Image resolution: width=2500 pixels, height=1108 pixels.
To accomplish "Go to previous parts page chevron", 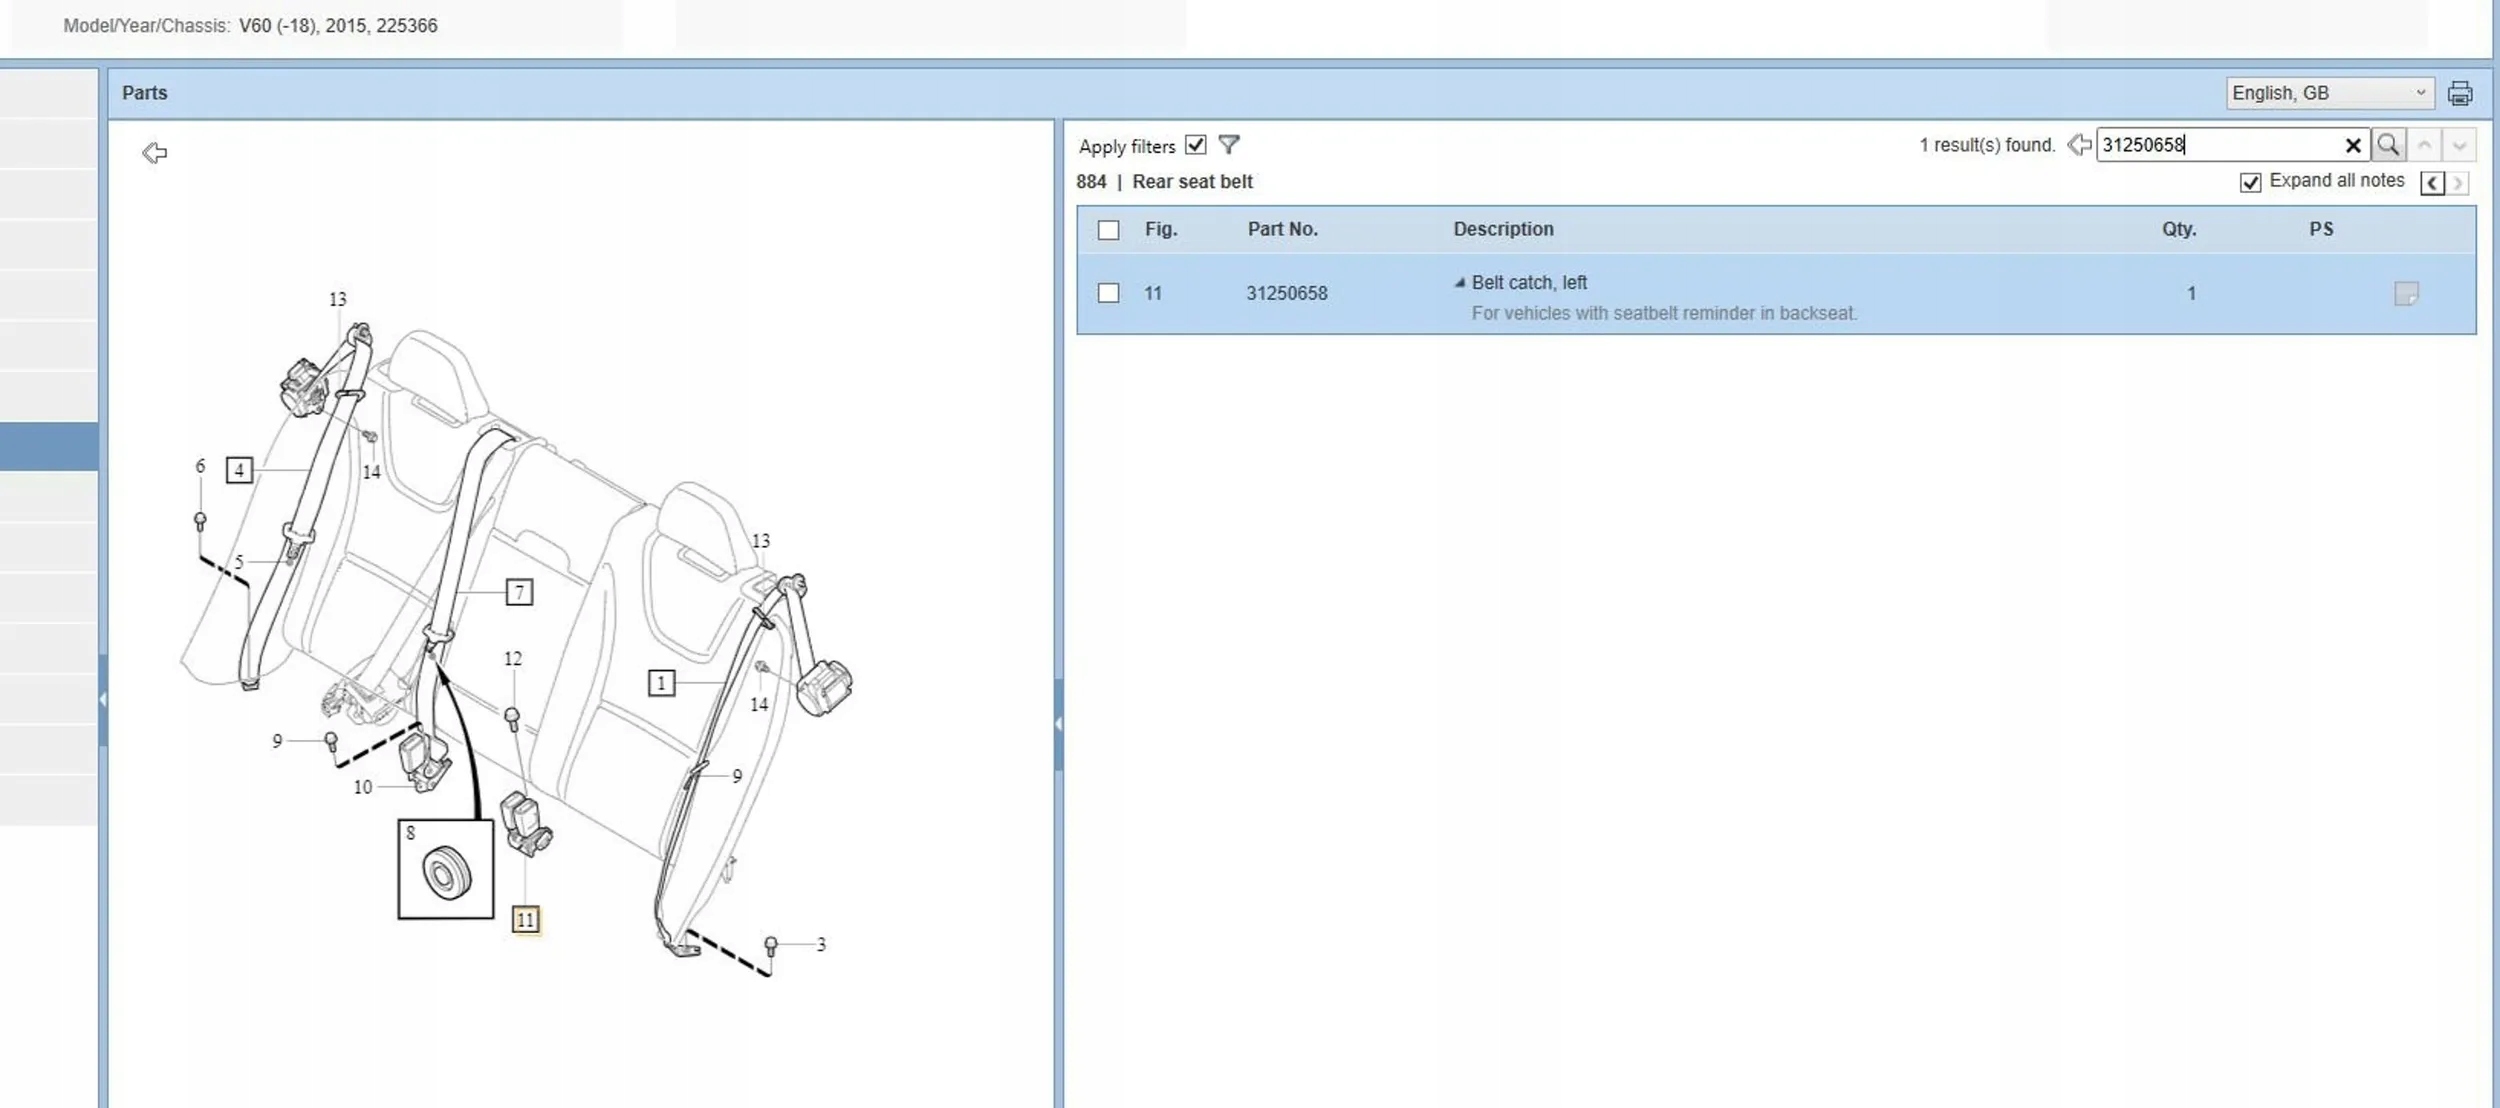I will coord(2431,183).
